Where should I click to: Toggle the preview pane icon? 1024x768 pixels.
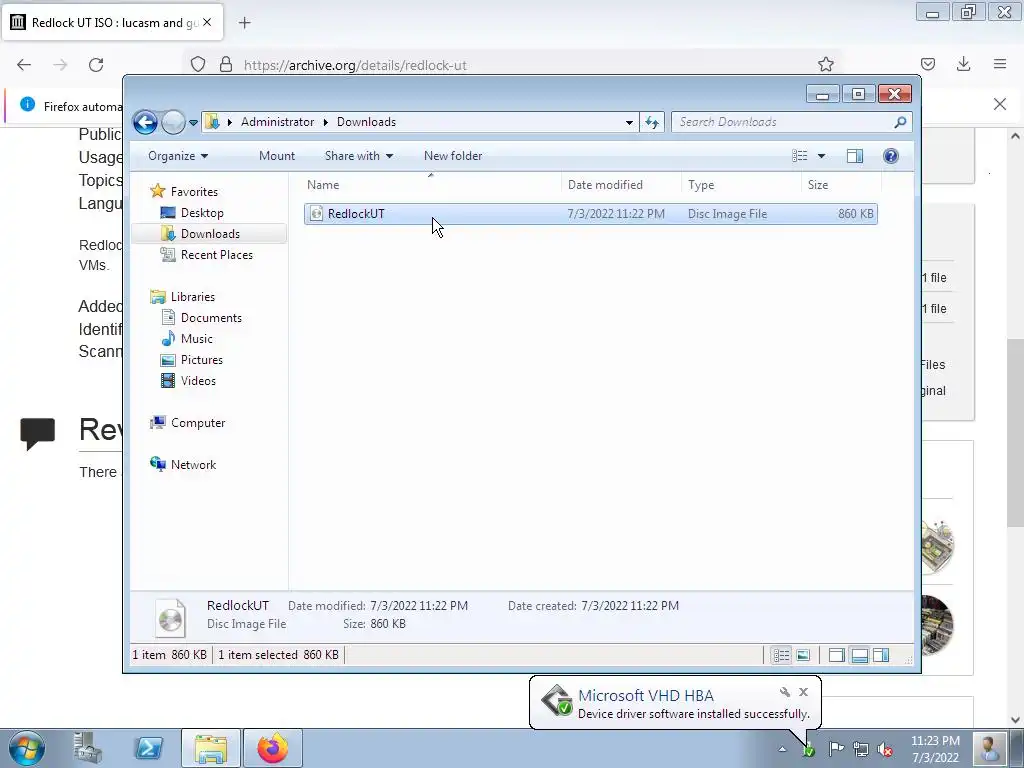tap(855, 156)
